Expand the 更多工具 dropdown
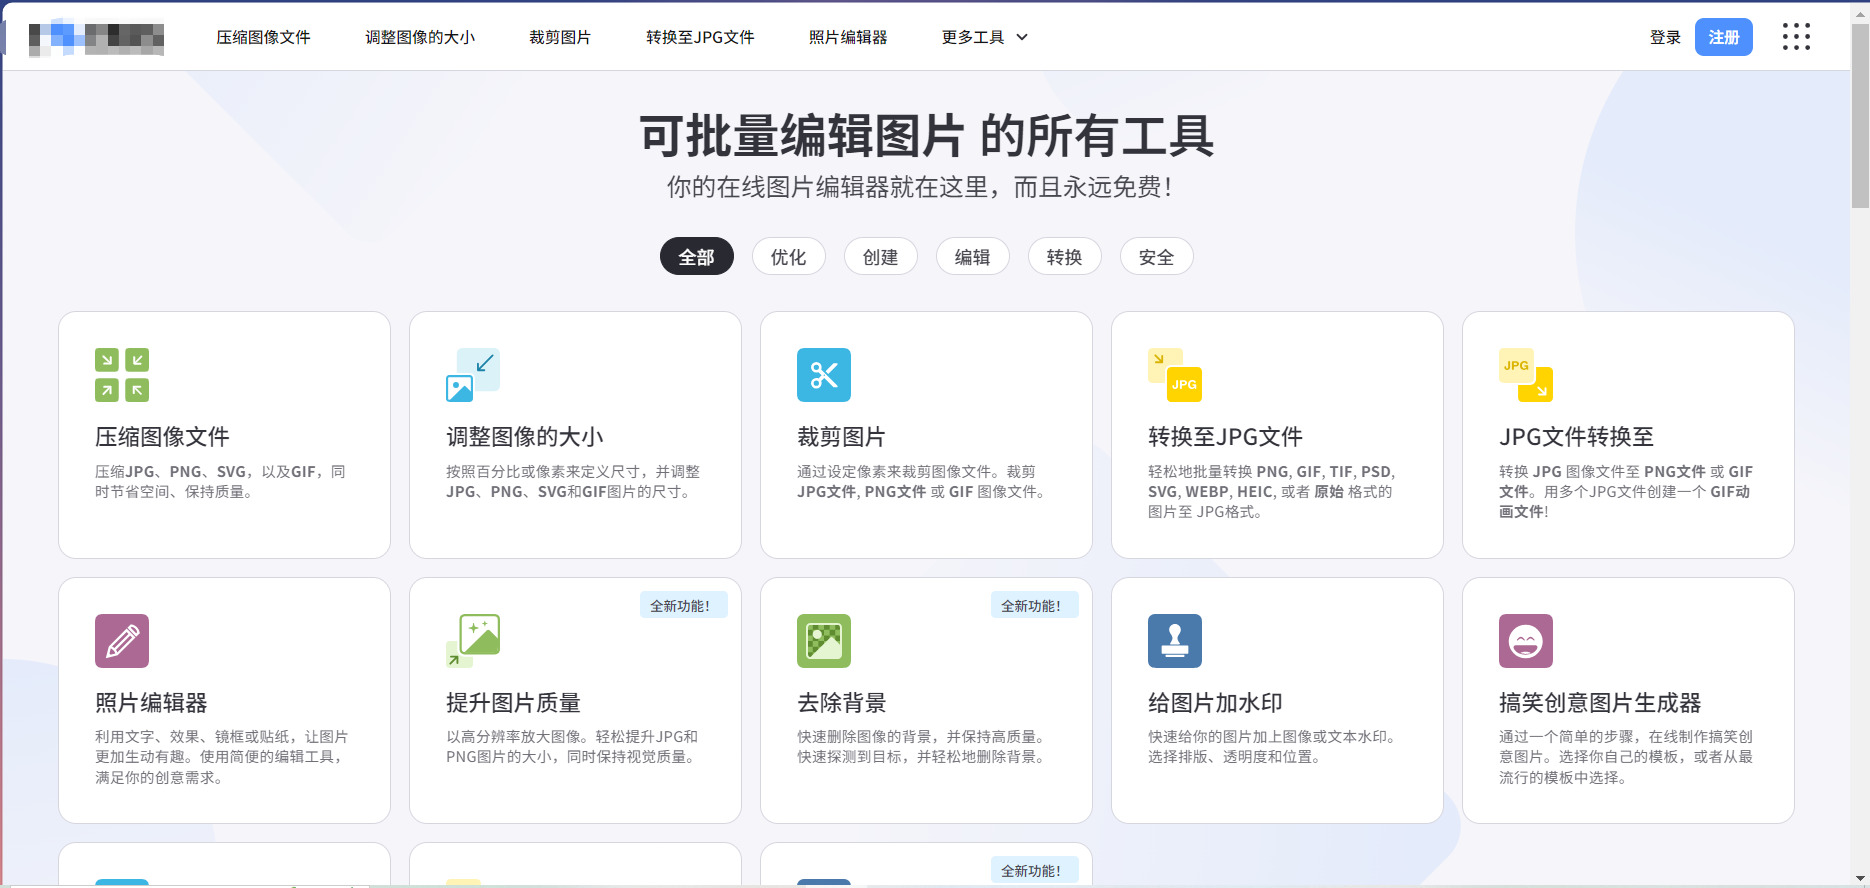The image size is (1870, 888). pos(985,37)
